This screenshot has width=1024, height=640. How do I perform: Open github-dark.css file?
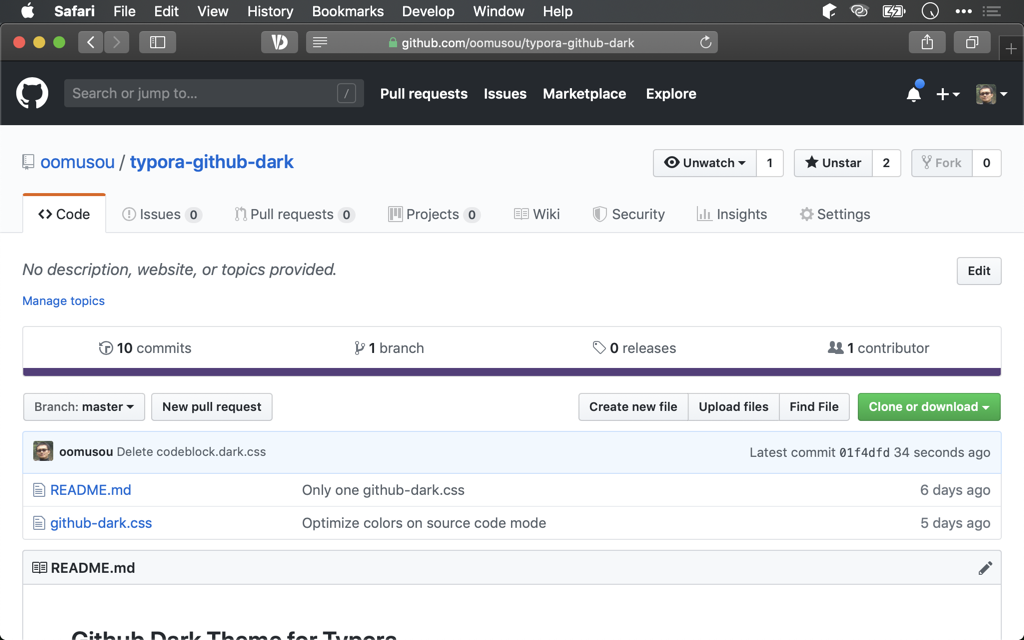tap(101, 523)
